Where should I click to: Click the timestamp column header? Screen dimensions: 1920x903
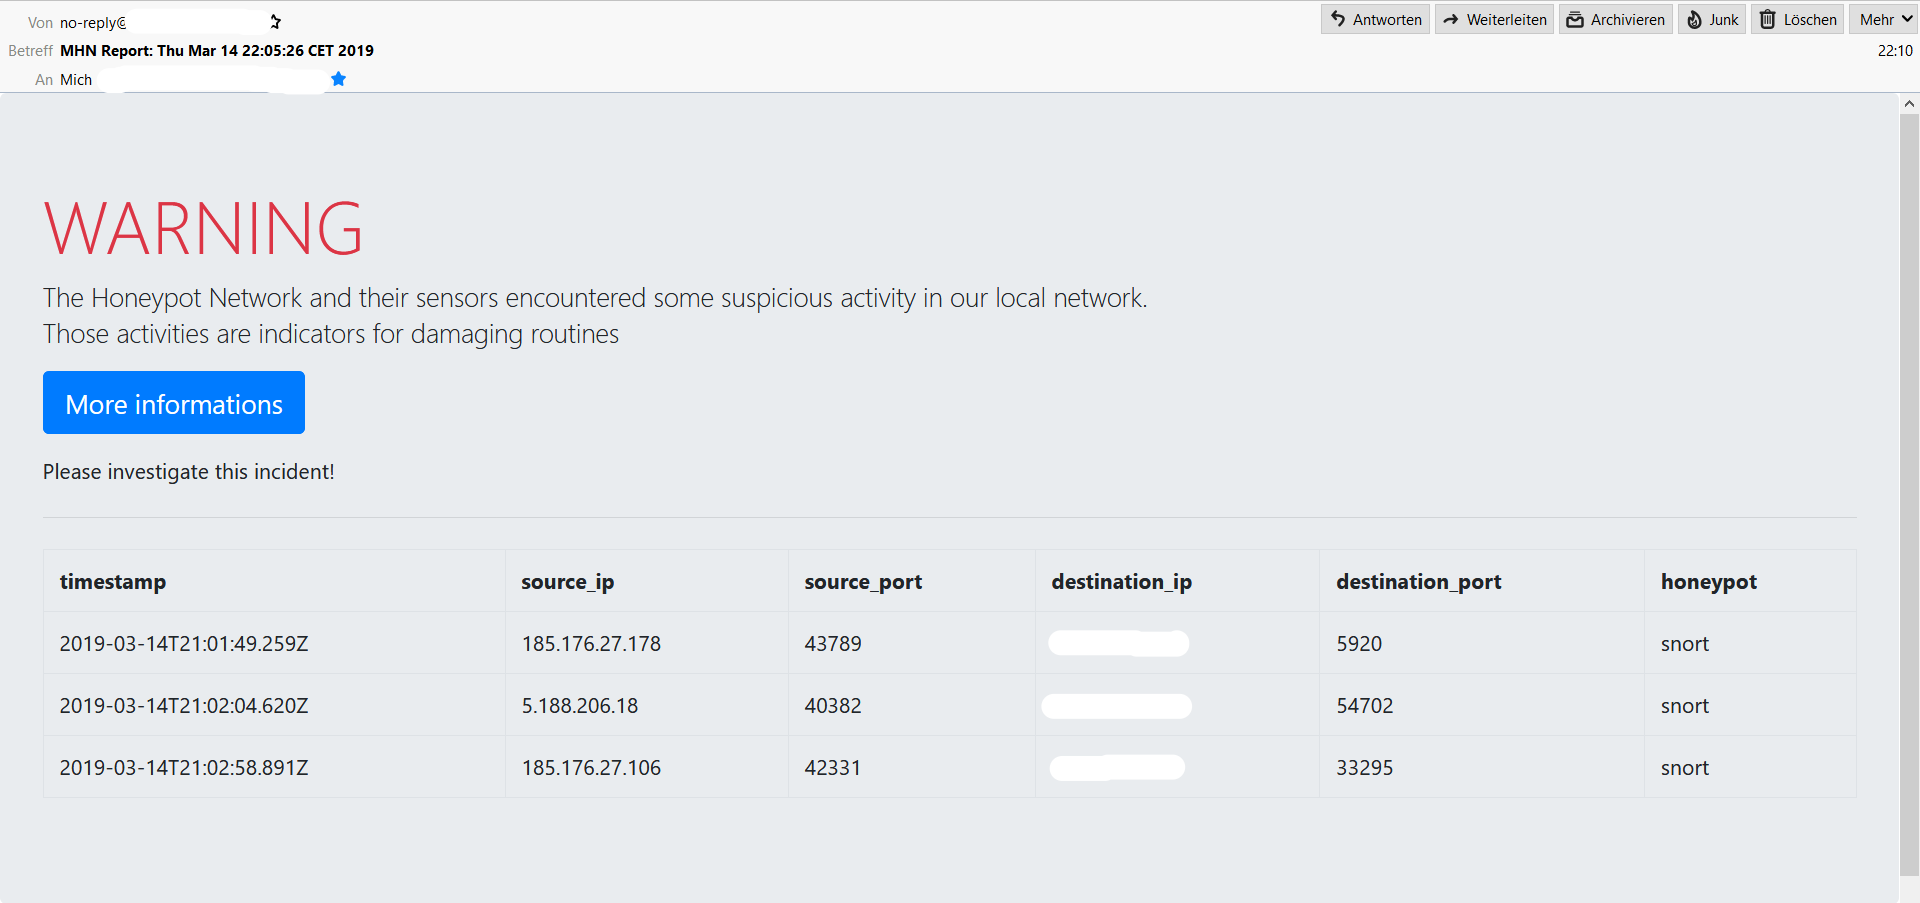pyautogui.click(x=113, y=582)
